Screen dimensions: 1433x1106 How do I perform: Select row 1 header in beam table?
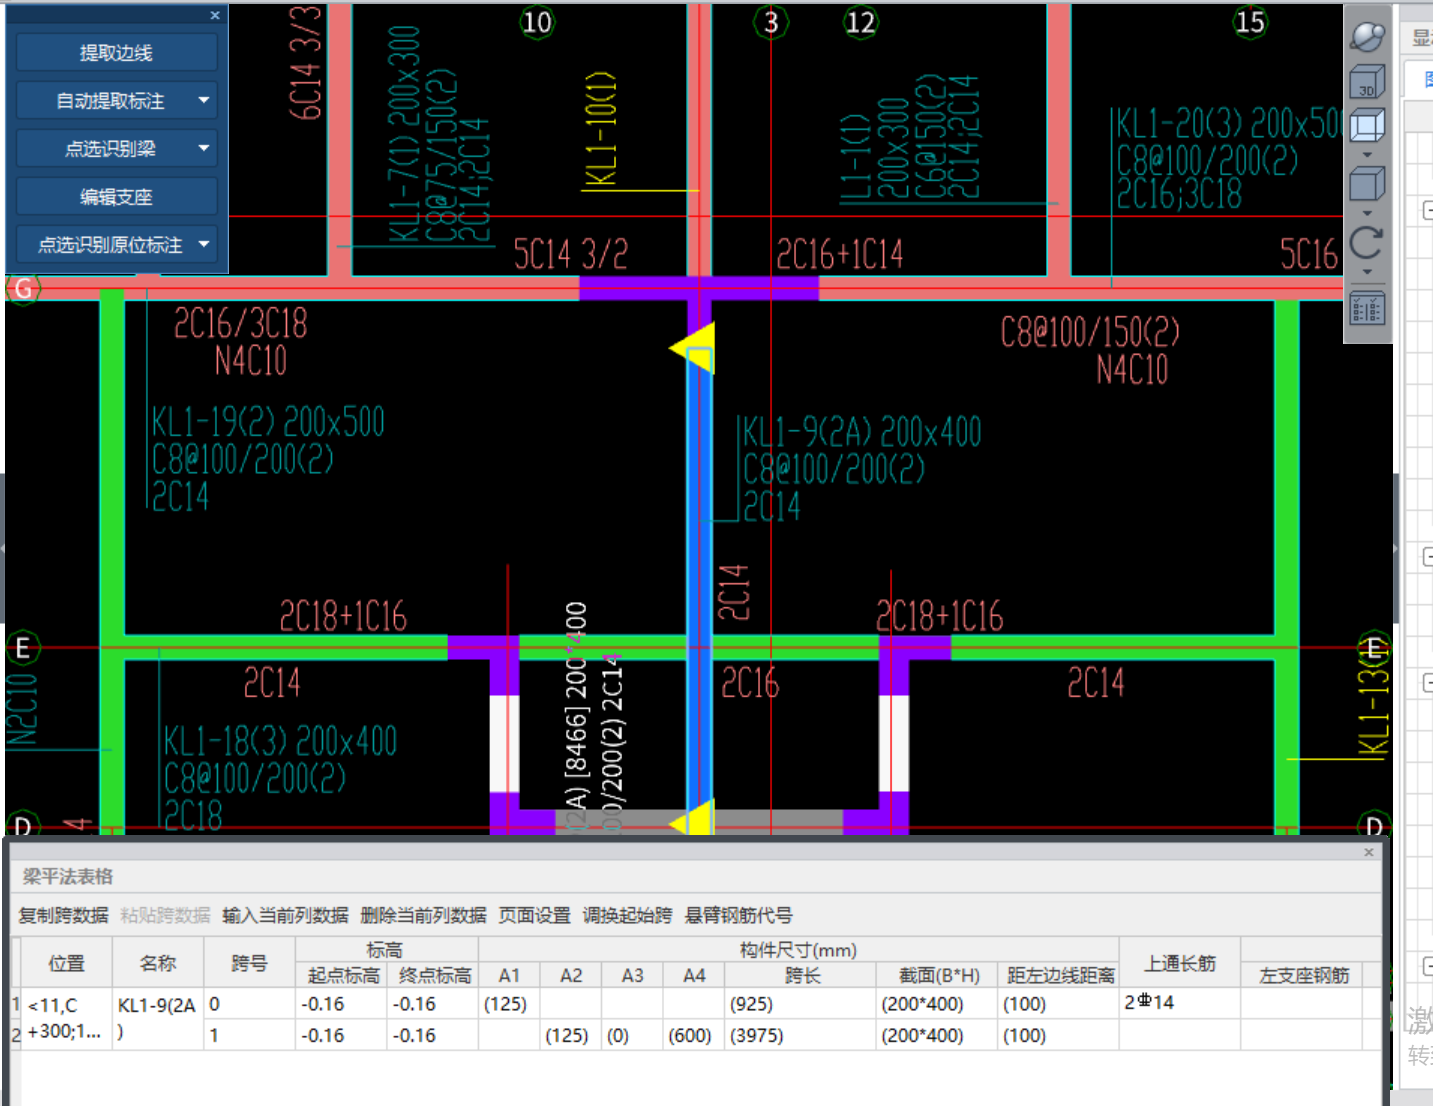(x=16, y=1004)
